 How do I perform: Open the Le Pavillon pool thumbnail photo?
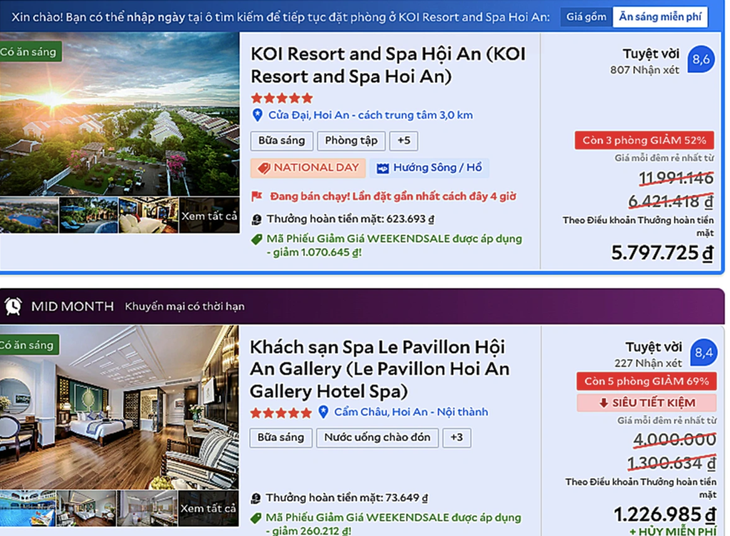[29, 508]
